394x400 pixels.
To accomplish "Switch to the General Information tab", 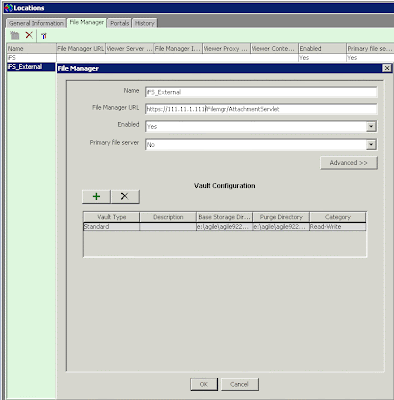I will point(36,23).
